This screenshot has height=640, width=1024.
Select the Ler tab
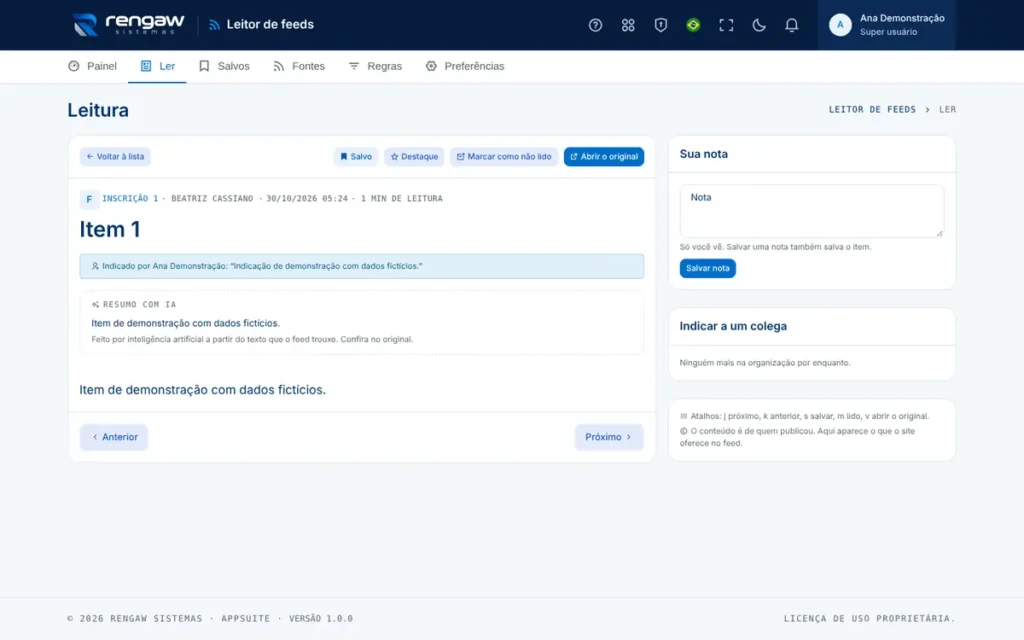click(x=157, y=66)
